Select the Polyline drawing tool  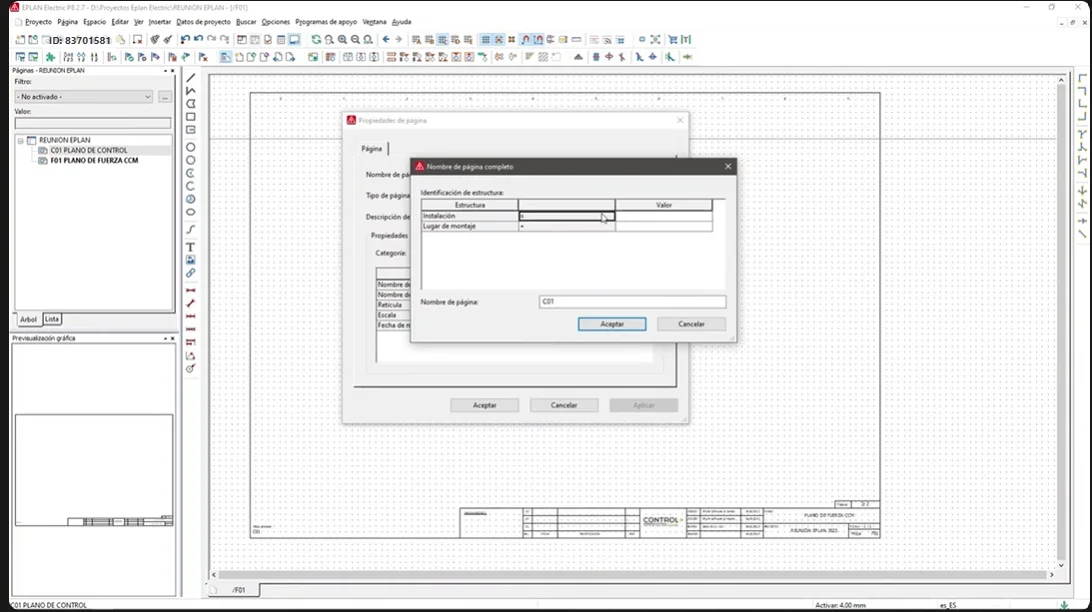coord(191,91)
